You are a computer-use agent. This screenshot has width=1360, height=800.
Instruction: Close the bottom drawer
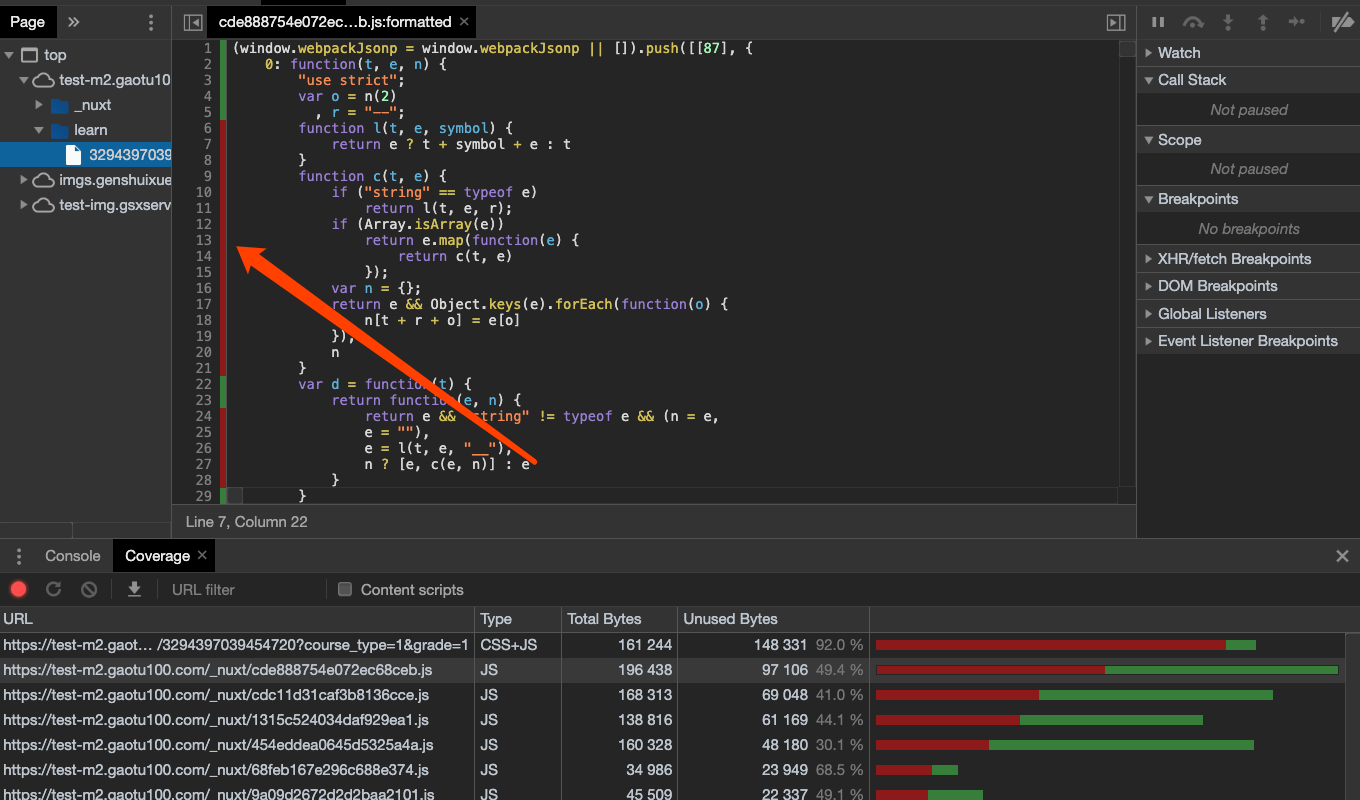[x=1342, y=556]
